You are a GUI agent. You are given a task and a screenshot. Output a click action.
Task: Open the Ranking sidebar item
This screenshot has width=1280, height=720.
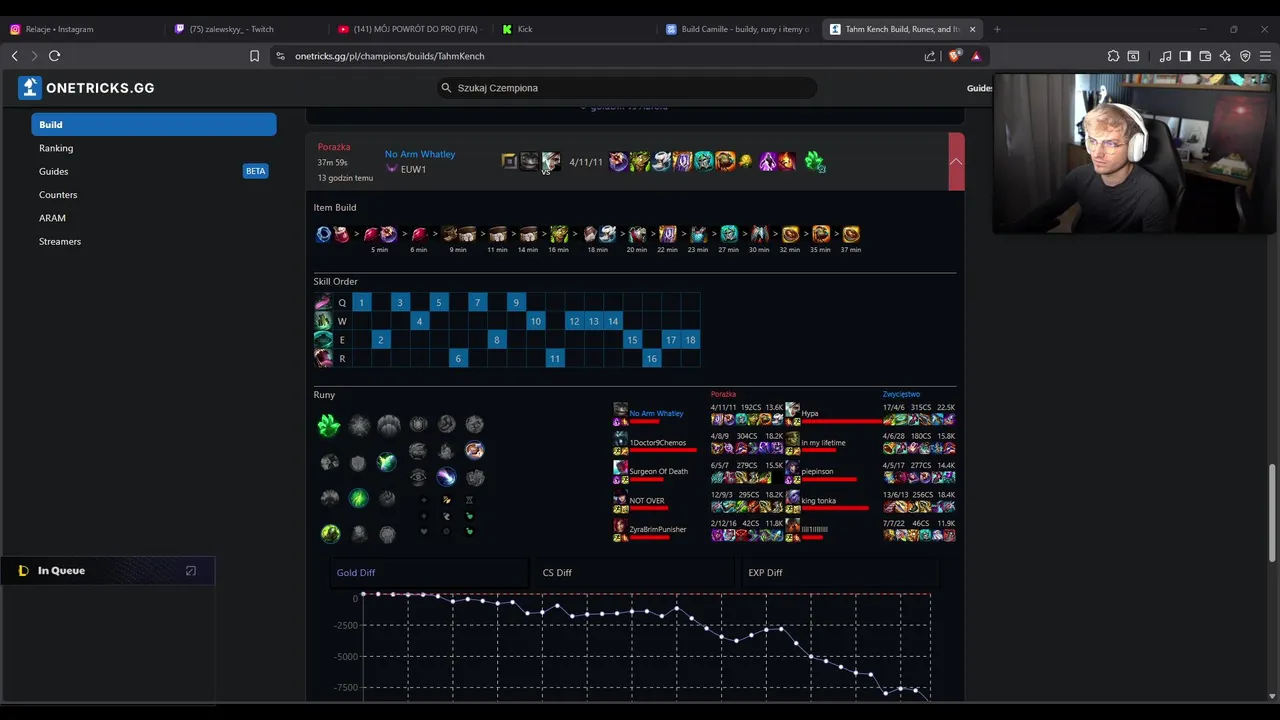[56, 148]
